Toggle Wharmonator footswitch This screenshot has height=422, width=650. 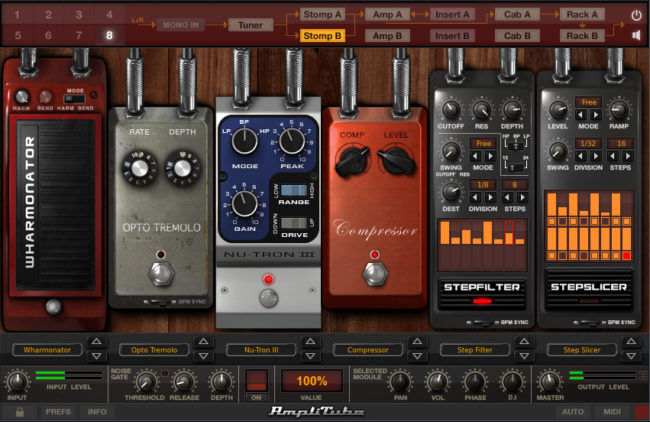(x=53, y=307)
